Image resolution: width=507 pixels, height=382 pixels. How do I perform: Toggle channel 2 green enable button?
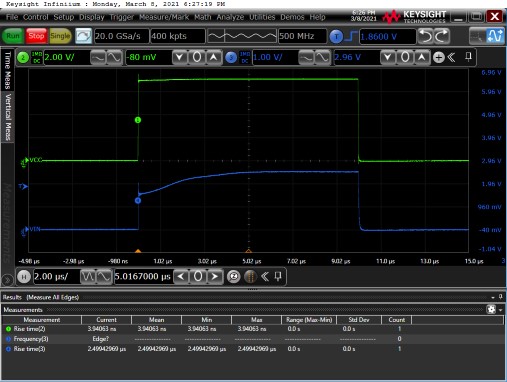pyautogui.click(x=23, y=58)
